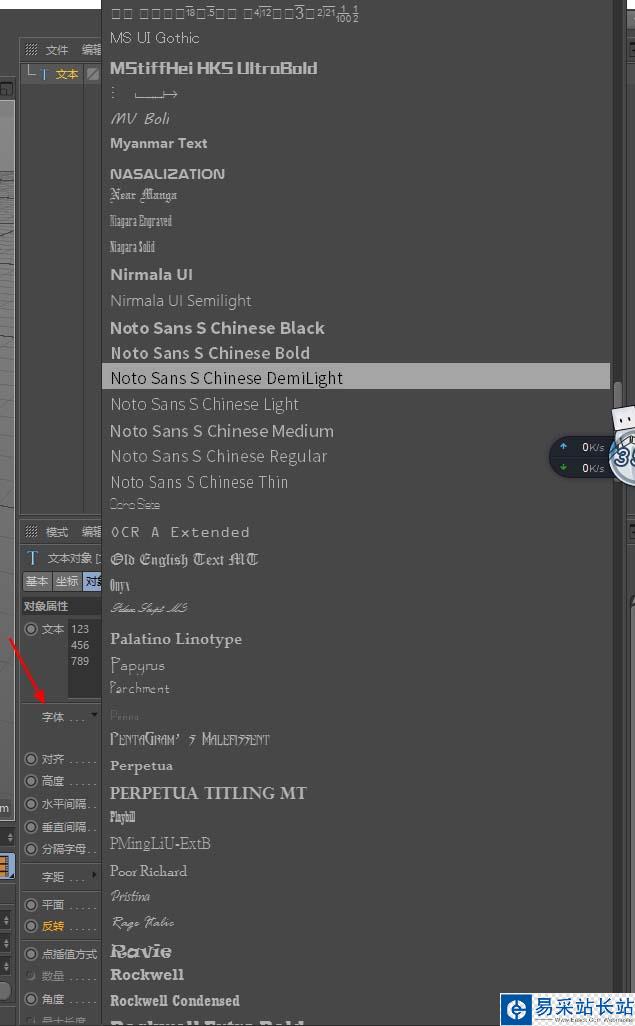Open 文件 menu in object manager
The width and height of the screenshot is (635, 1026).
57,50
